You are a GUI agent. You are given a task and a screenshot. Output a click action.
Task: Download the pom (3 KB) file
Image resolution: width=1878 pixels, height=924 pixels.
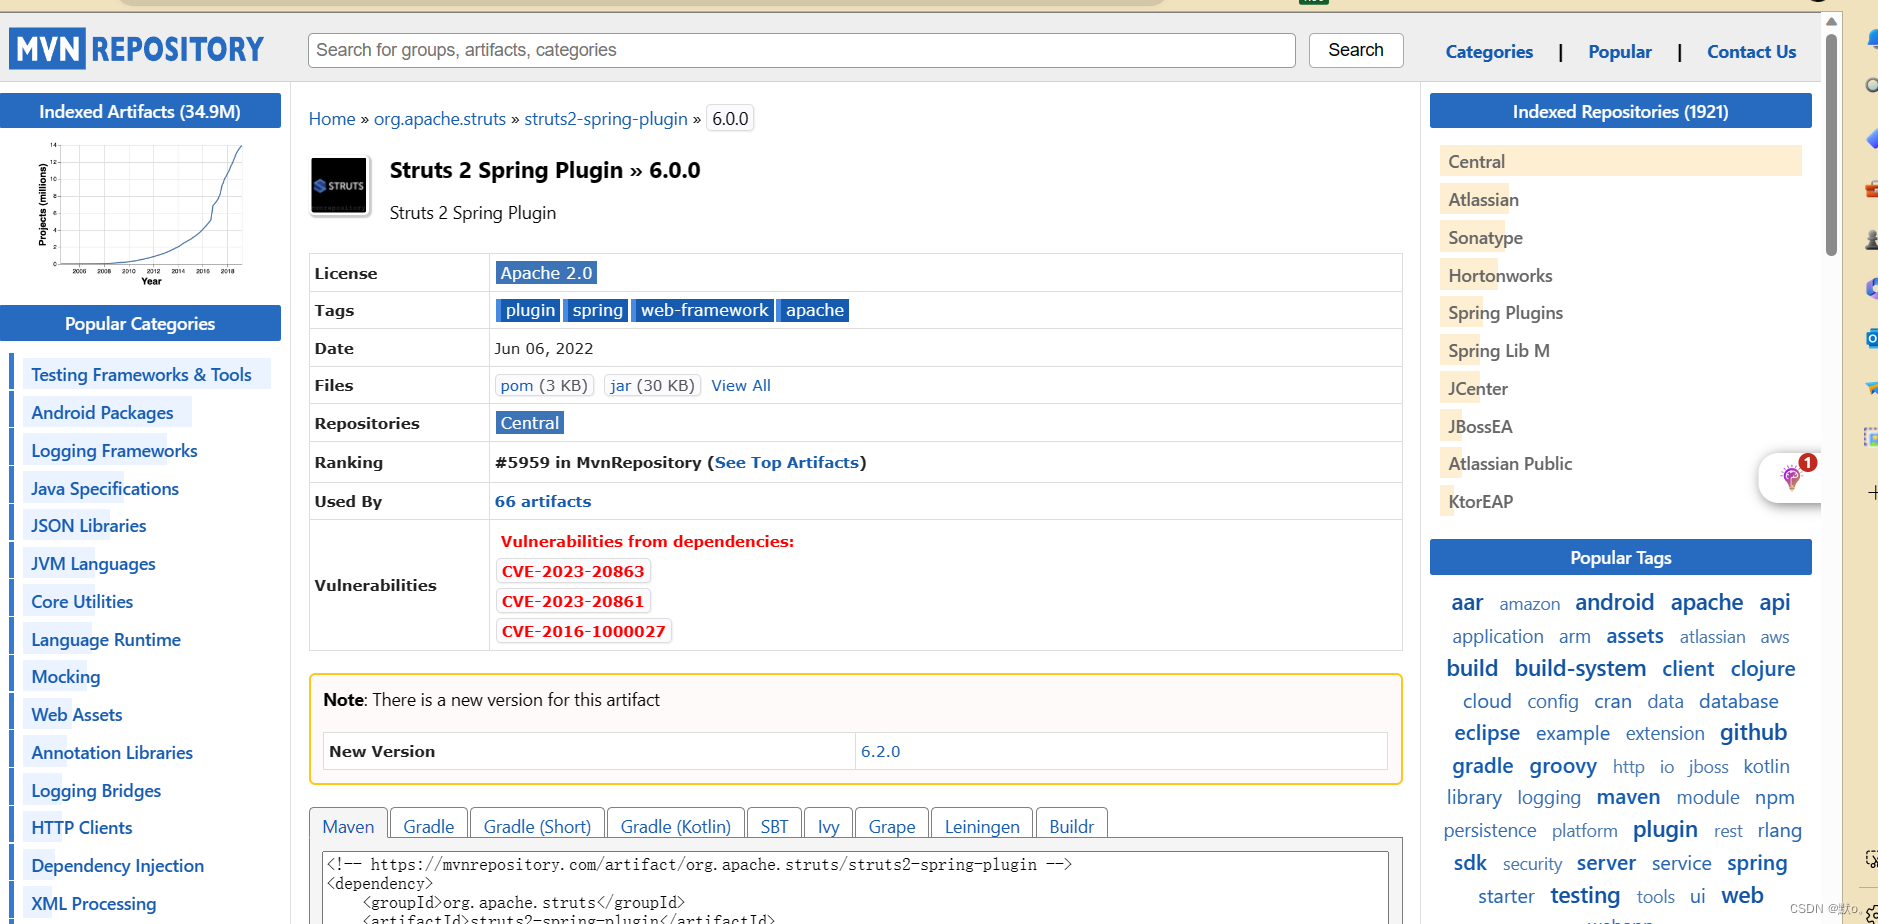[x=544, y=385]
